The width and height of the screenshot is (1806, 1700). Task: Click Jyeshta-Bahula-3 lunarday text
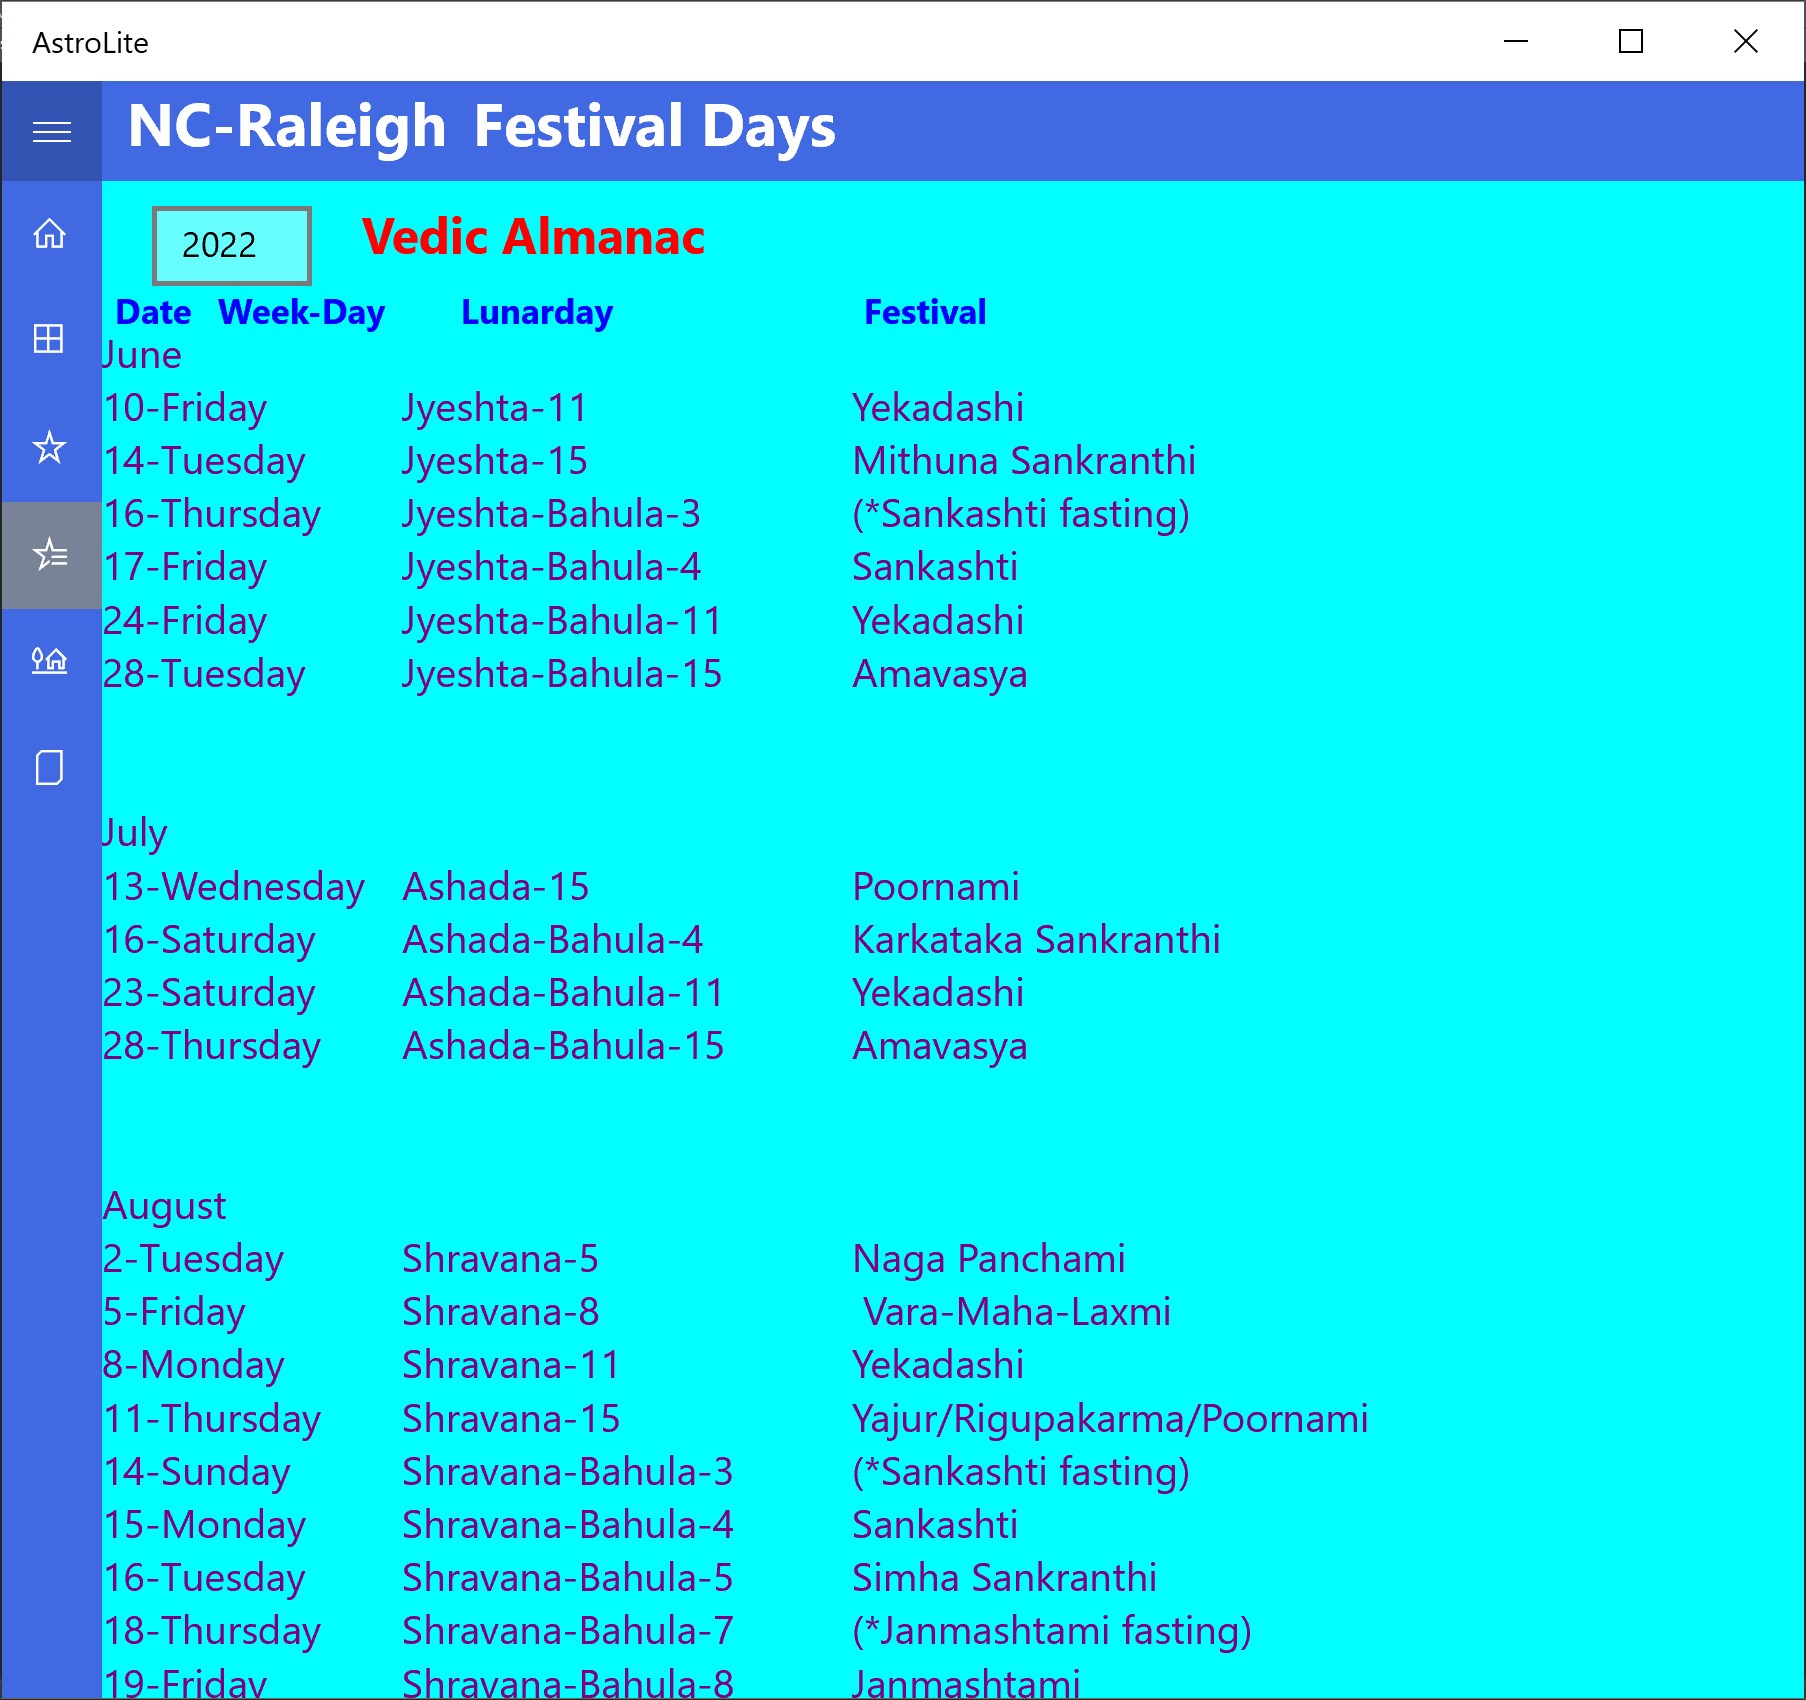point(551,514)
